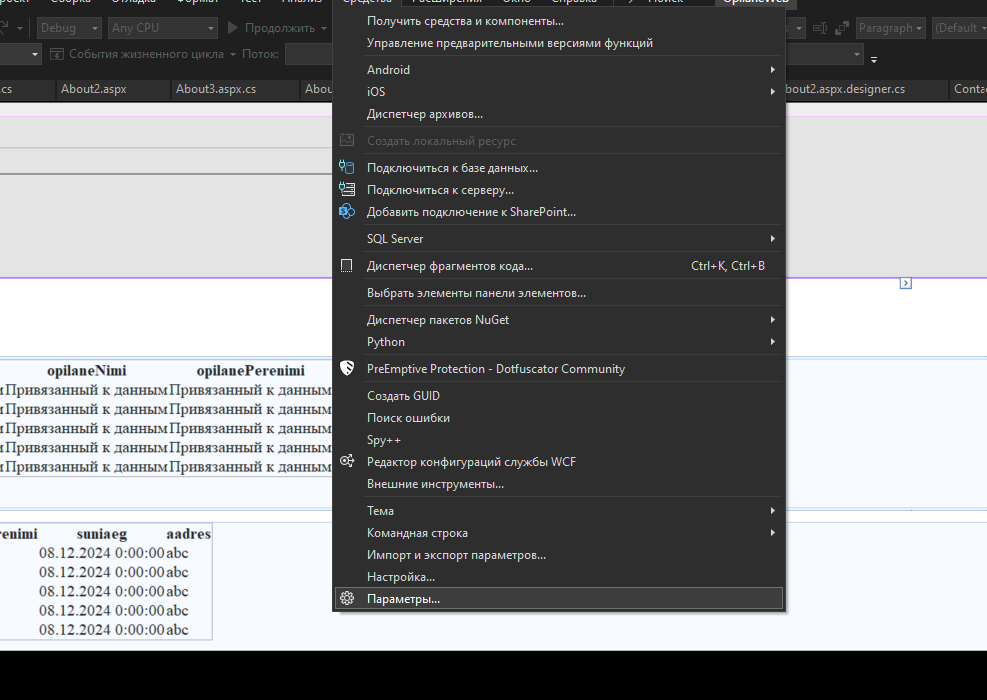Click the connect to database icon
This screenshot has width=987, height=700.
tap(347, 167)
